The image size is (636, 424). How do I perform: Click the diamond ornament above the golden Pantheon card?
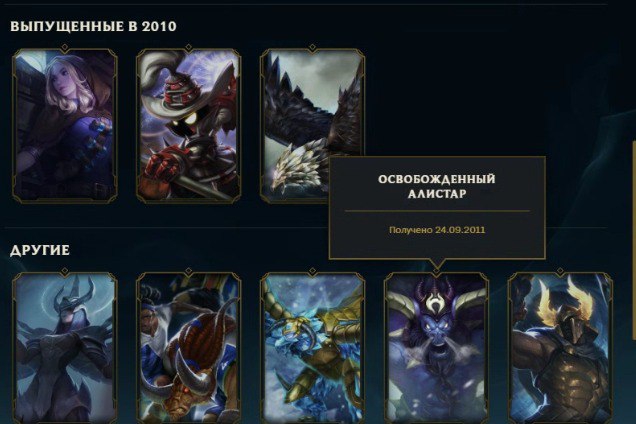click(x=560, y=271)
